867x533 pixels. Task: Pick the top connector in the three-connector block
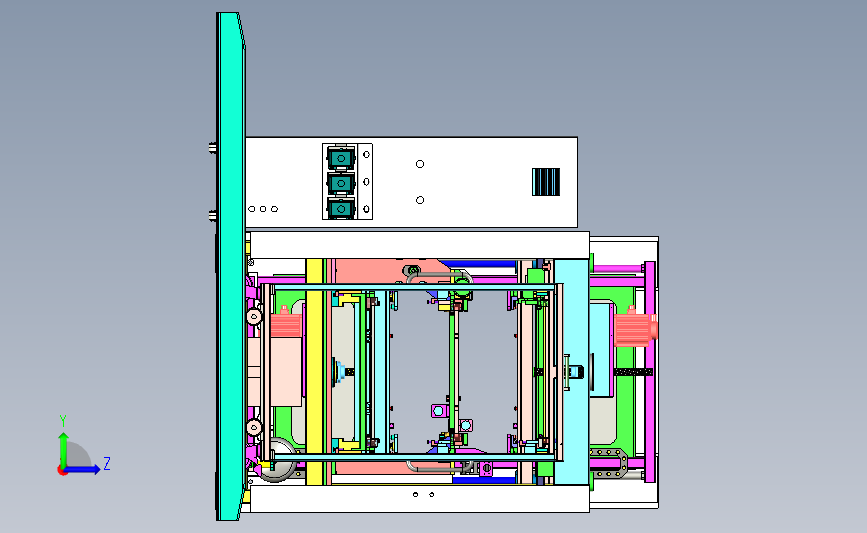pyautogui.click(x=341, y=158)
